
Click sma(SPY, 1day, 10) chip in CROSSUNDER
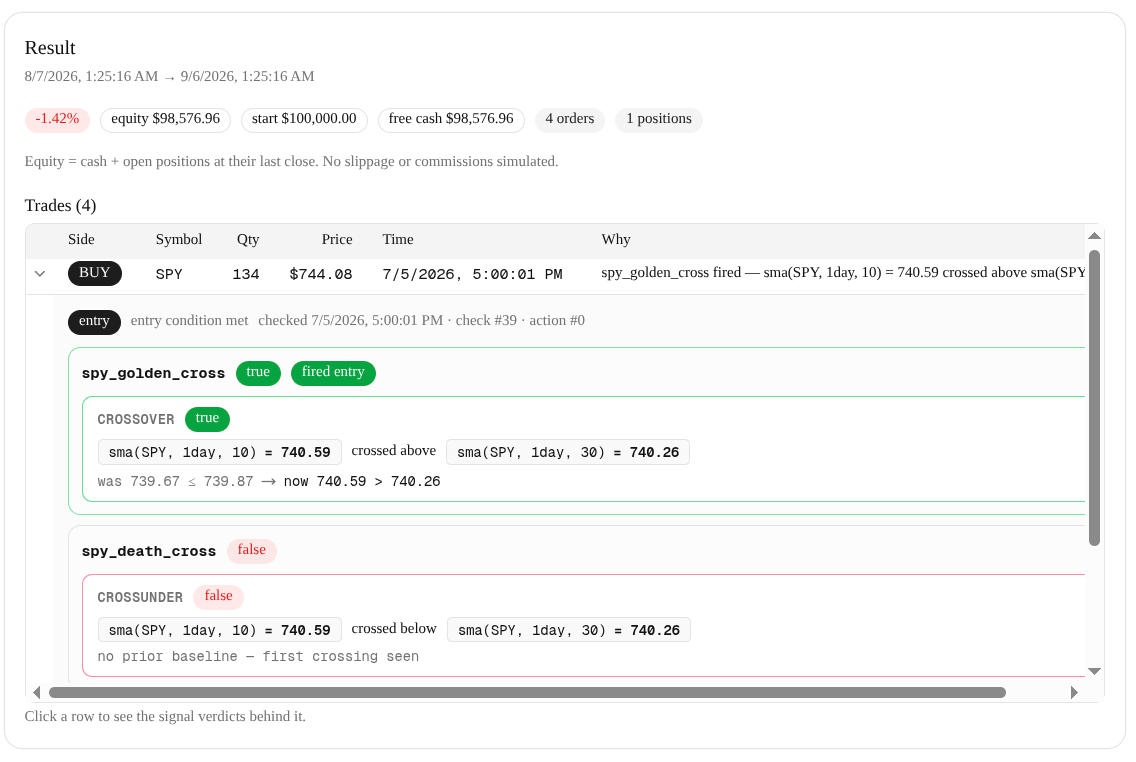(x=220, y=630)
